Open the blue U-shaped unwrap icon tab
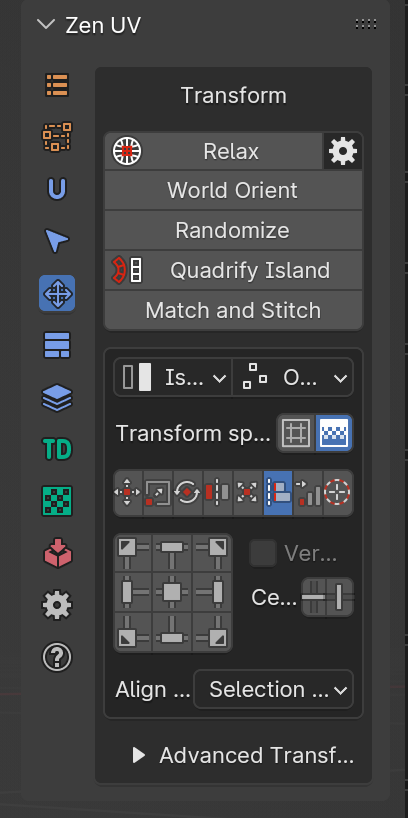Image resolution: width=408 pixels, height=818 pixels. pos(57,188)
